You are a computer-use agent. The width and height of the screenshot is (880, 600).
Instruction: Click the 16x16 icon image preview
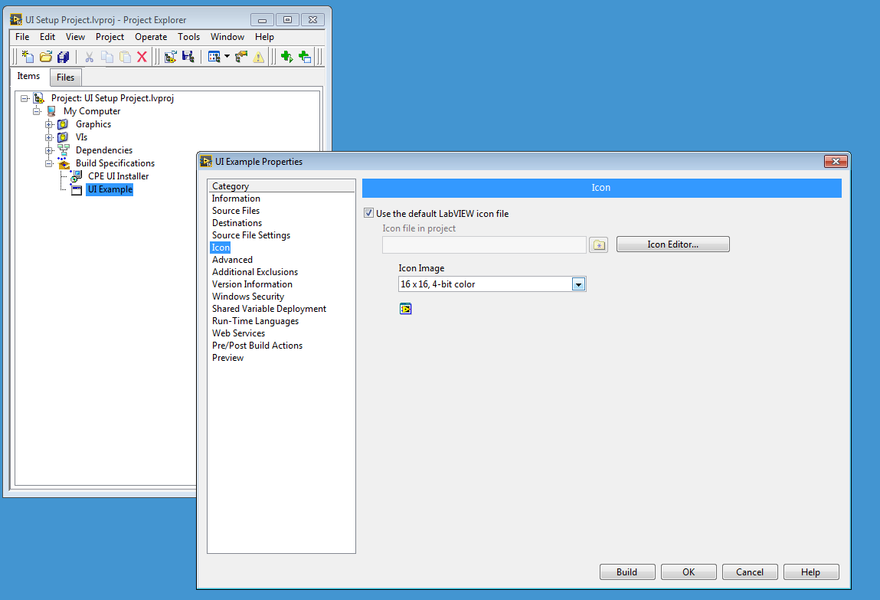[x=405, y=309]
